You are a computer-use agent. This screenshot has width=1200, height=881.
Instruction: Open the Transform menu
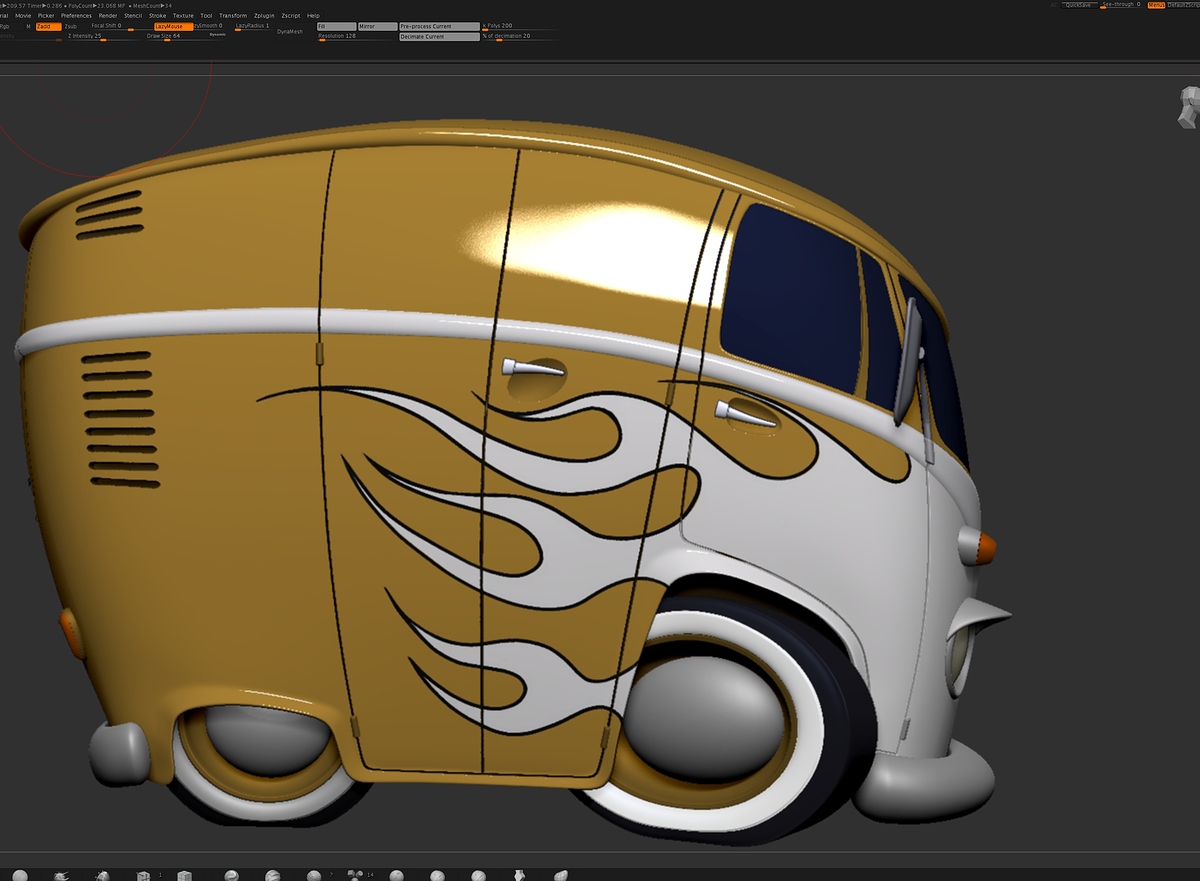point(233,16)
